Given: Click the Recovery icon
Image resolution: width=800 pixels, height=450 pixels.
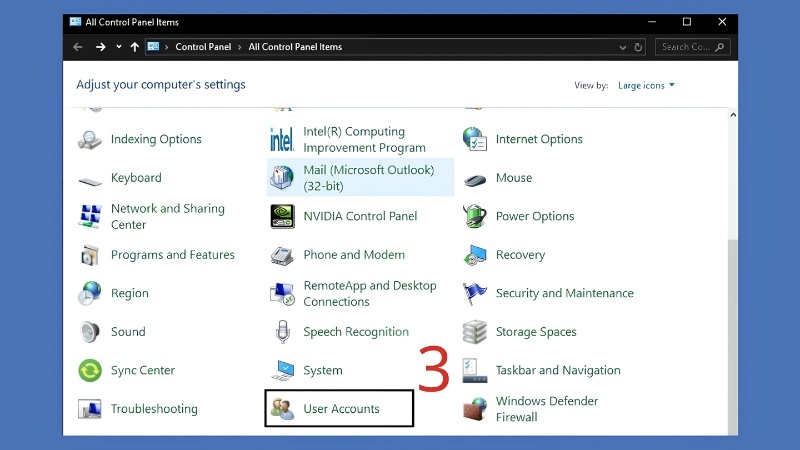Looking at the screenshot, I should pos(474,255).
